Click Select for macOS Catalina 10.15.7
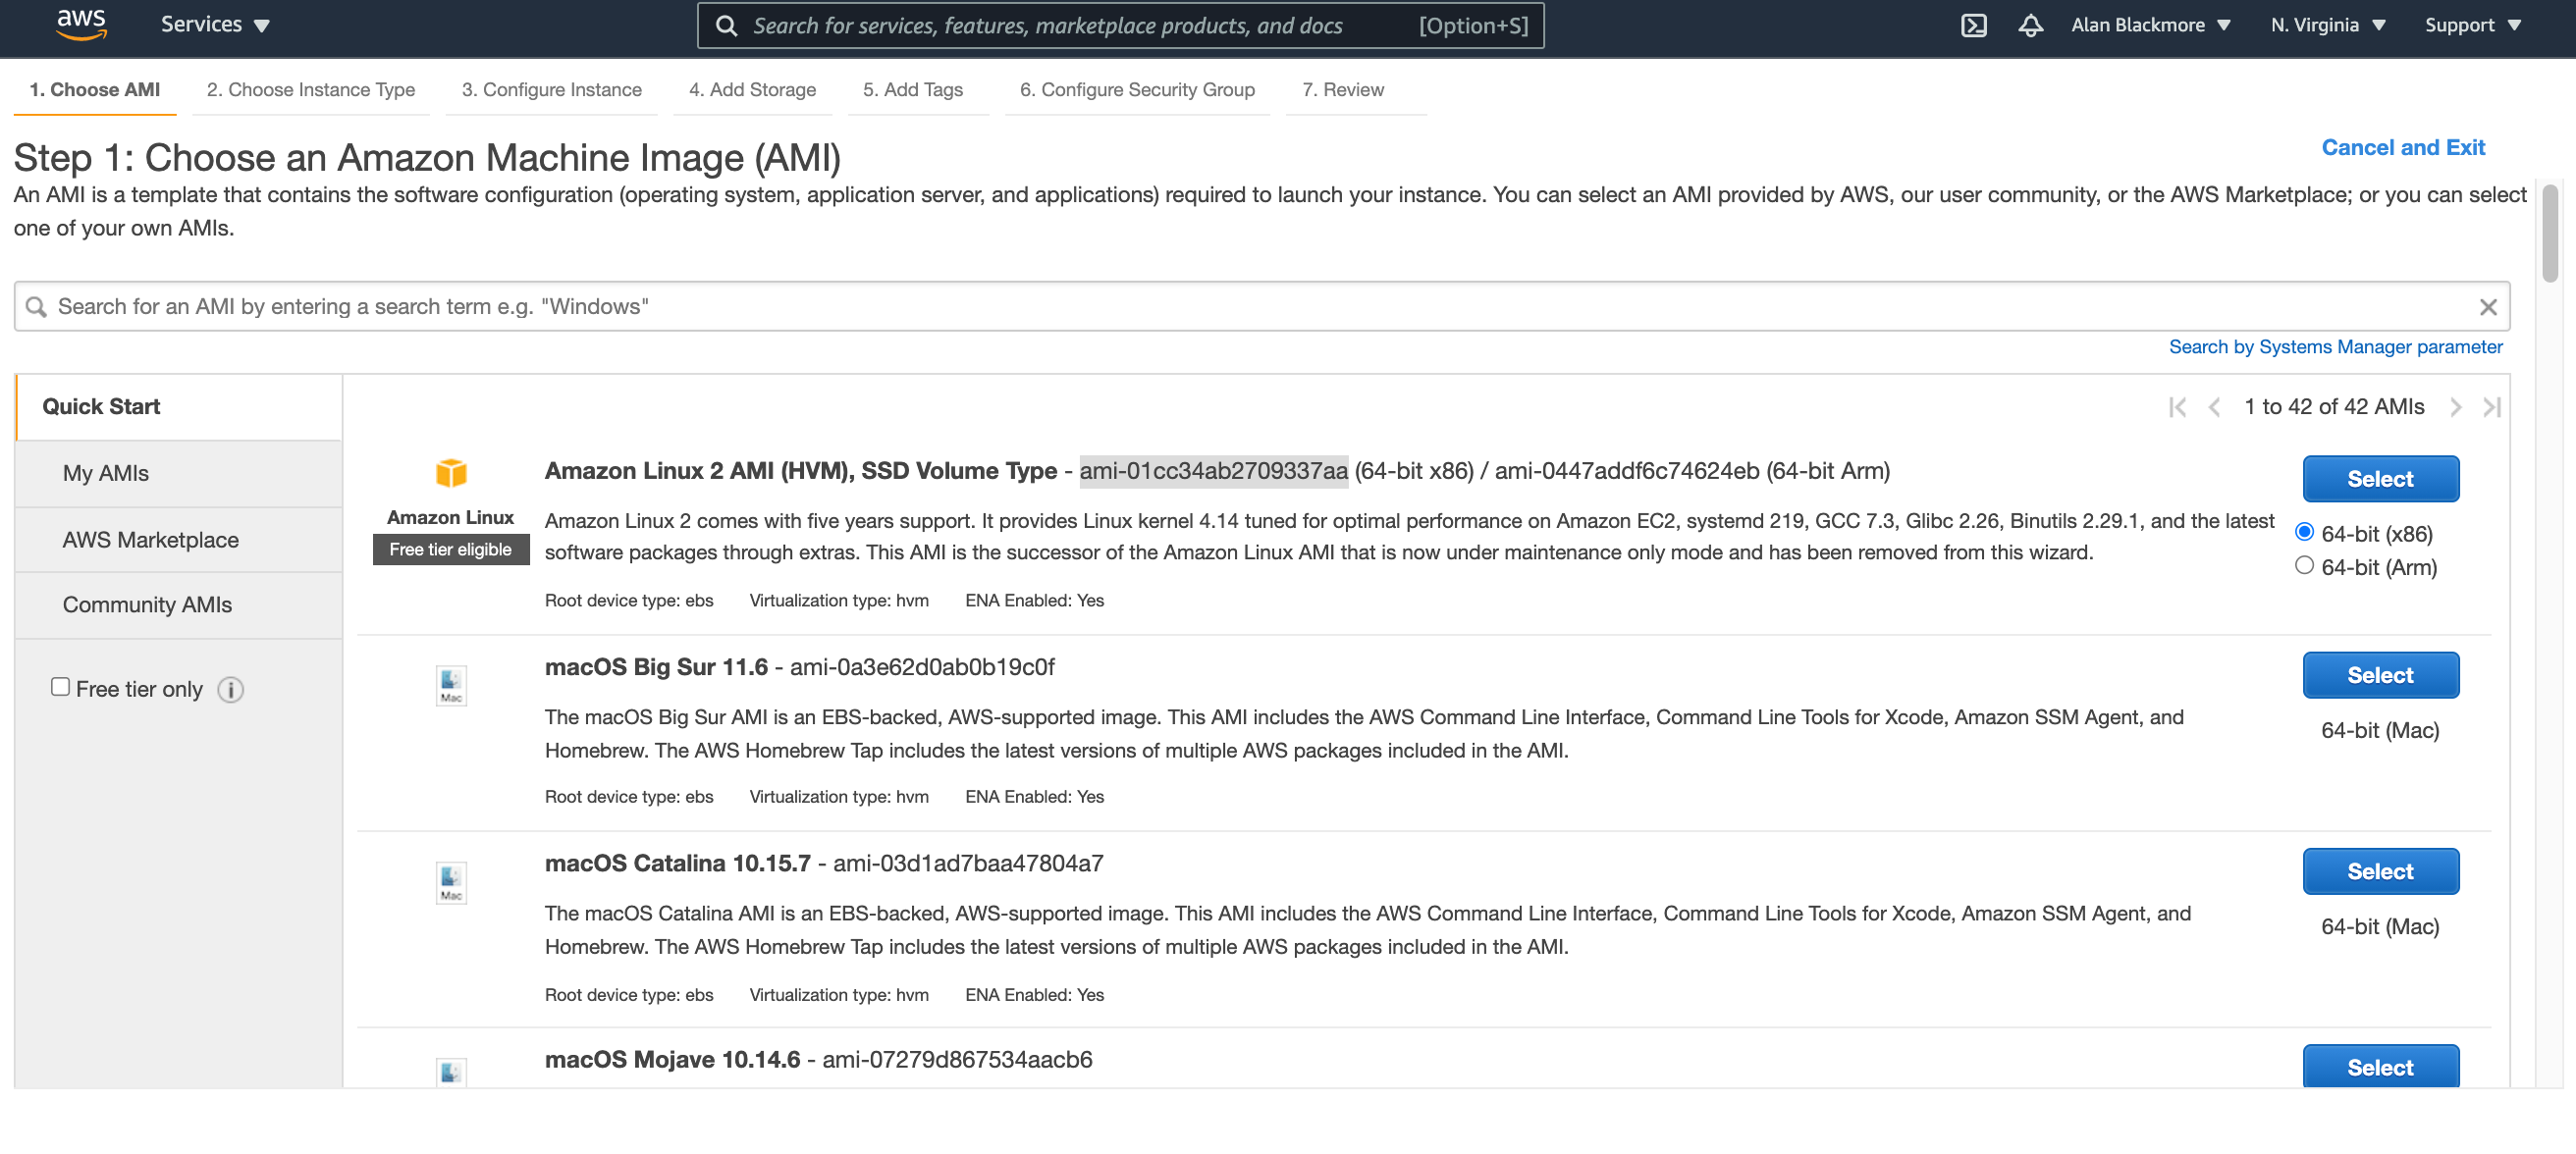The width and height of the screenshot is (2576, 1154). click(2380, 871)
